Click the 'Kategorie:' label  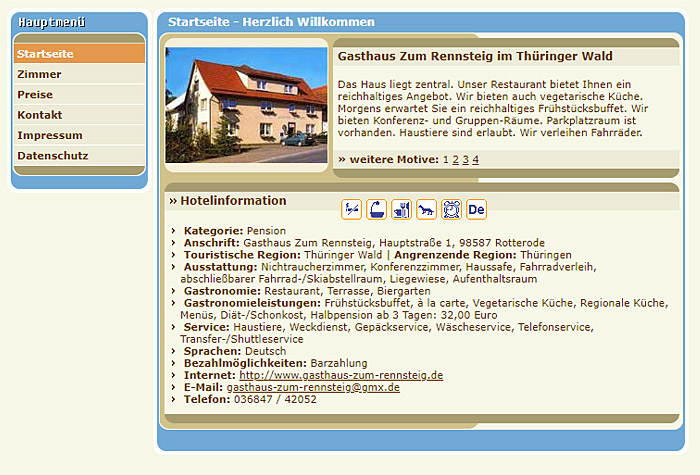point(213,231)
